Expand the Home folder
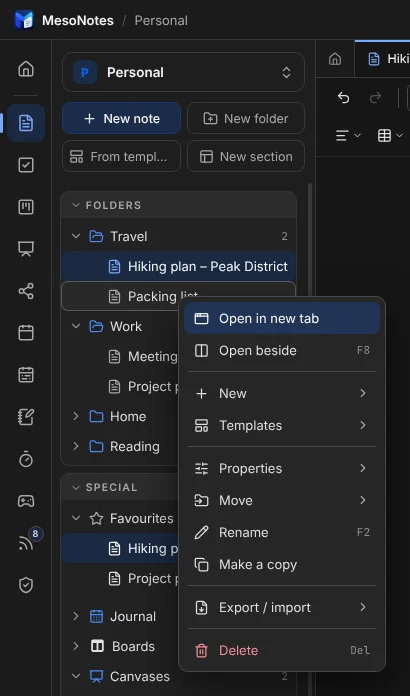The image size is (410, 696). tap(76, 416)
